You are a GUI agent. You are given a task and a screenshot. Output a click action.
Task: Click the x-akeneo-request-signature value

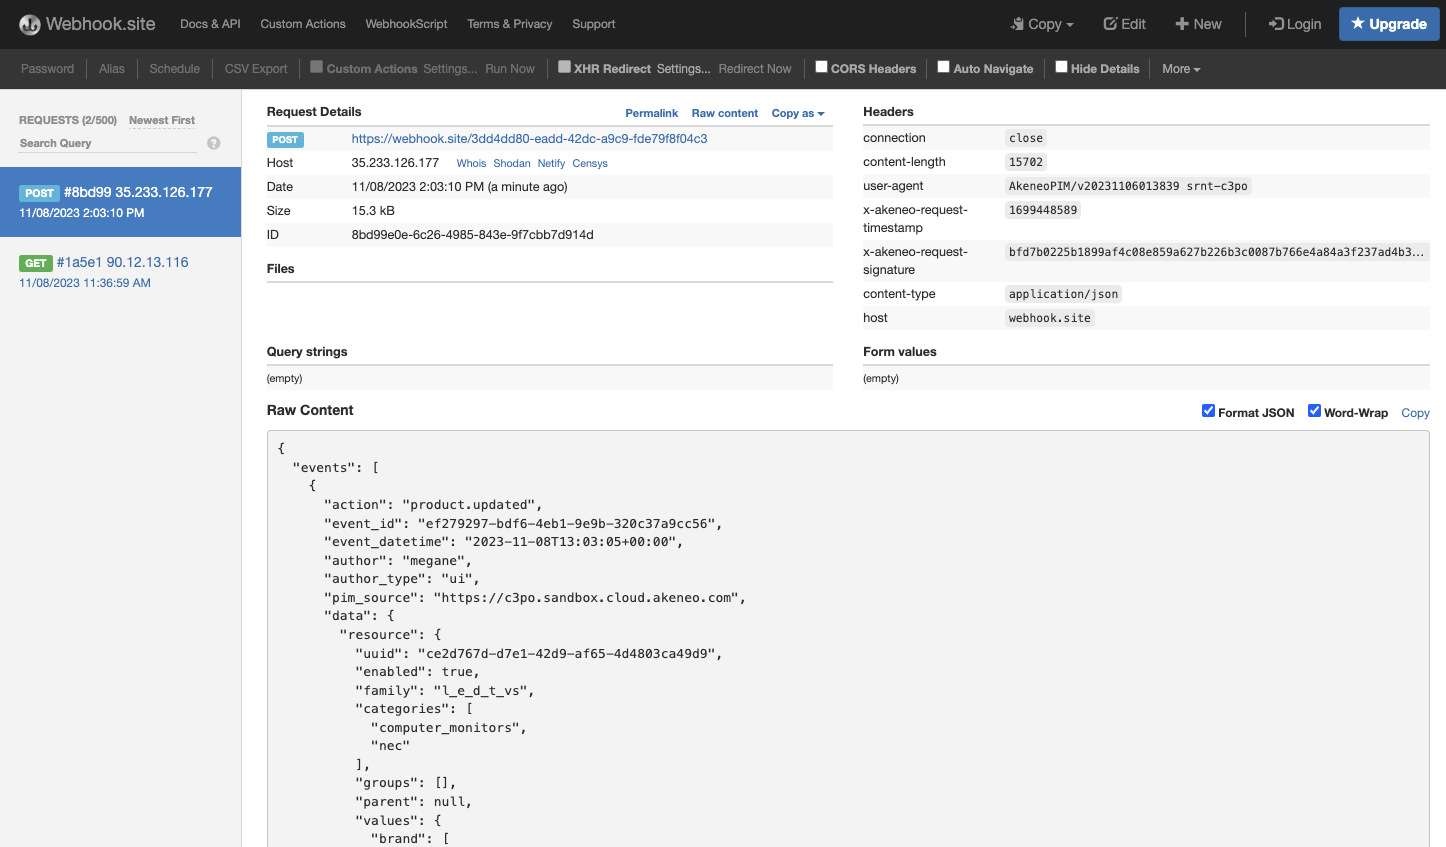(1216, 252)
